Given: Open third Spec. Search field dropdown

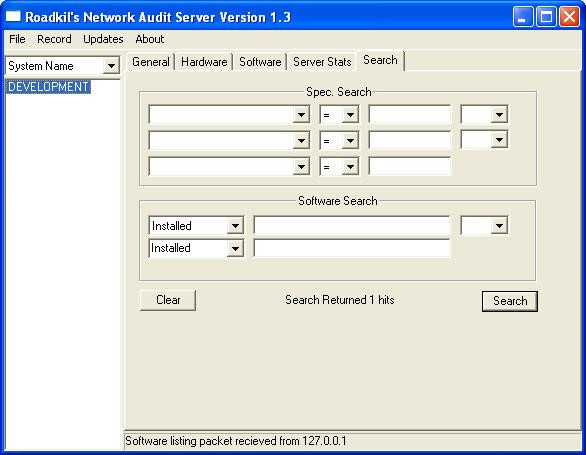Looking at the screenshot, I should [x=301, y=166].
